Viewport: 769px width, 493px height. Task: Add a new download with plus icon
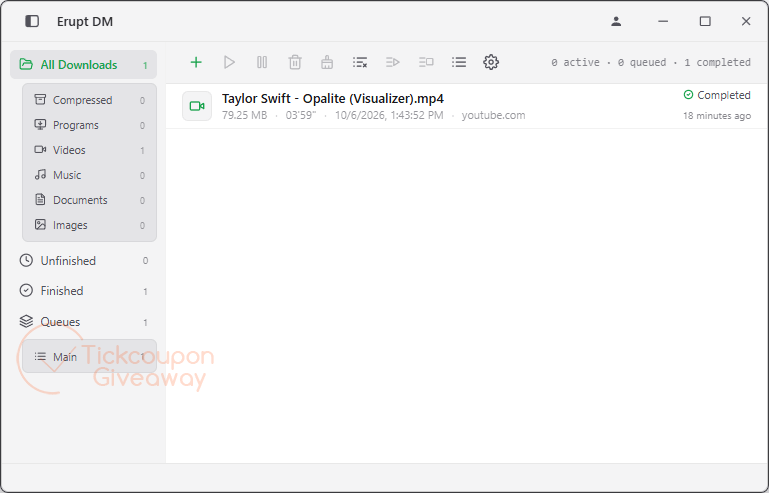pos(196,62)
